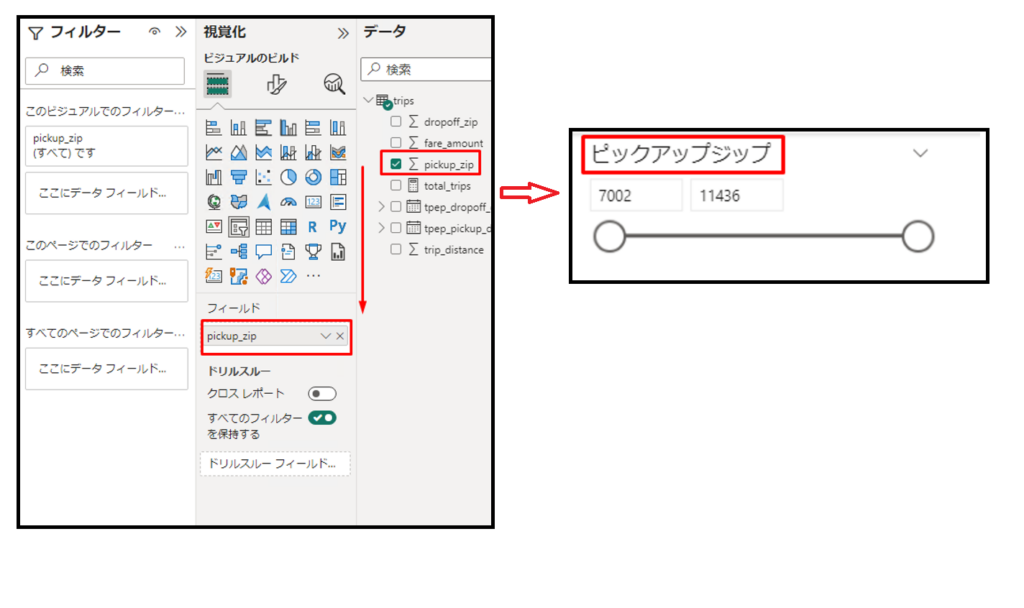The width and height of the screenshot is (1024, 608).
Task: Select the stacked column chart visual
Action: click(x=238, y=127)
